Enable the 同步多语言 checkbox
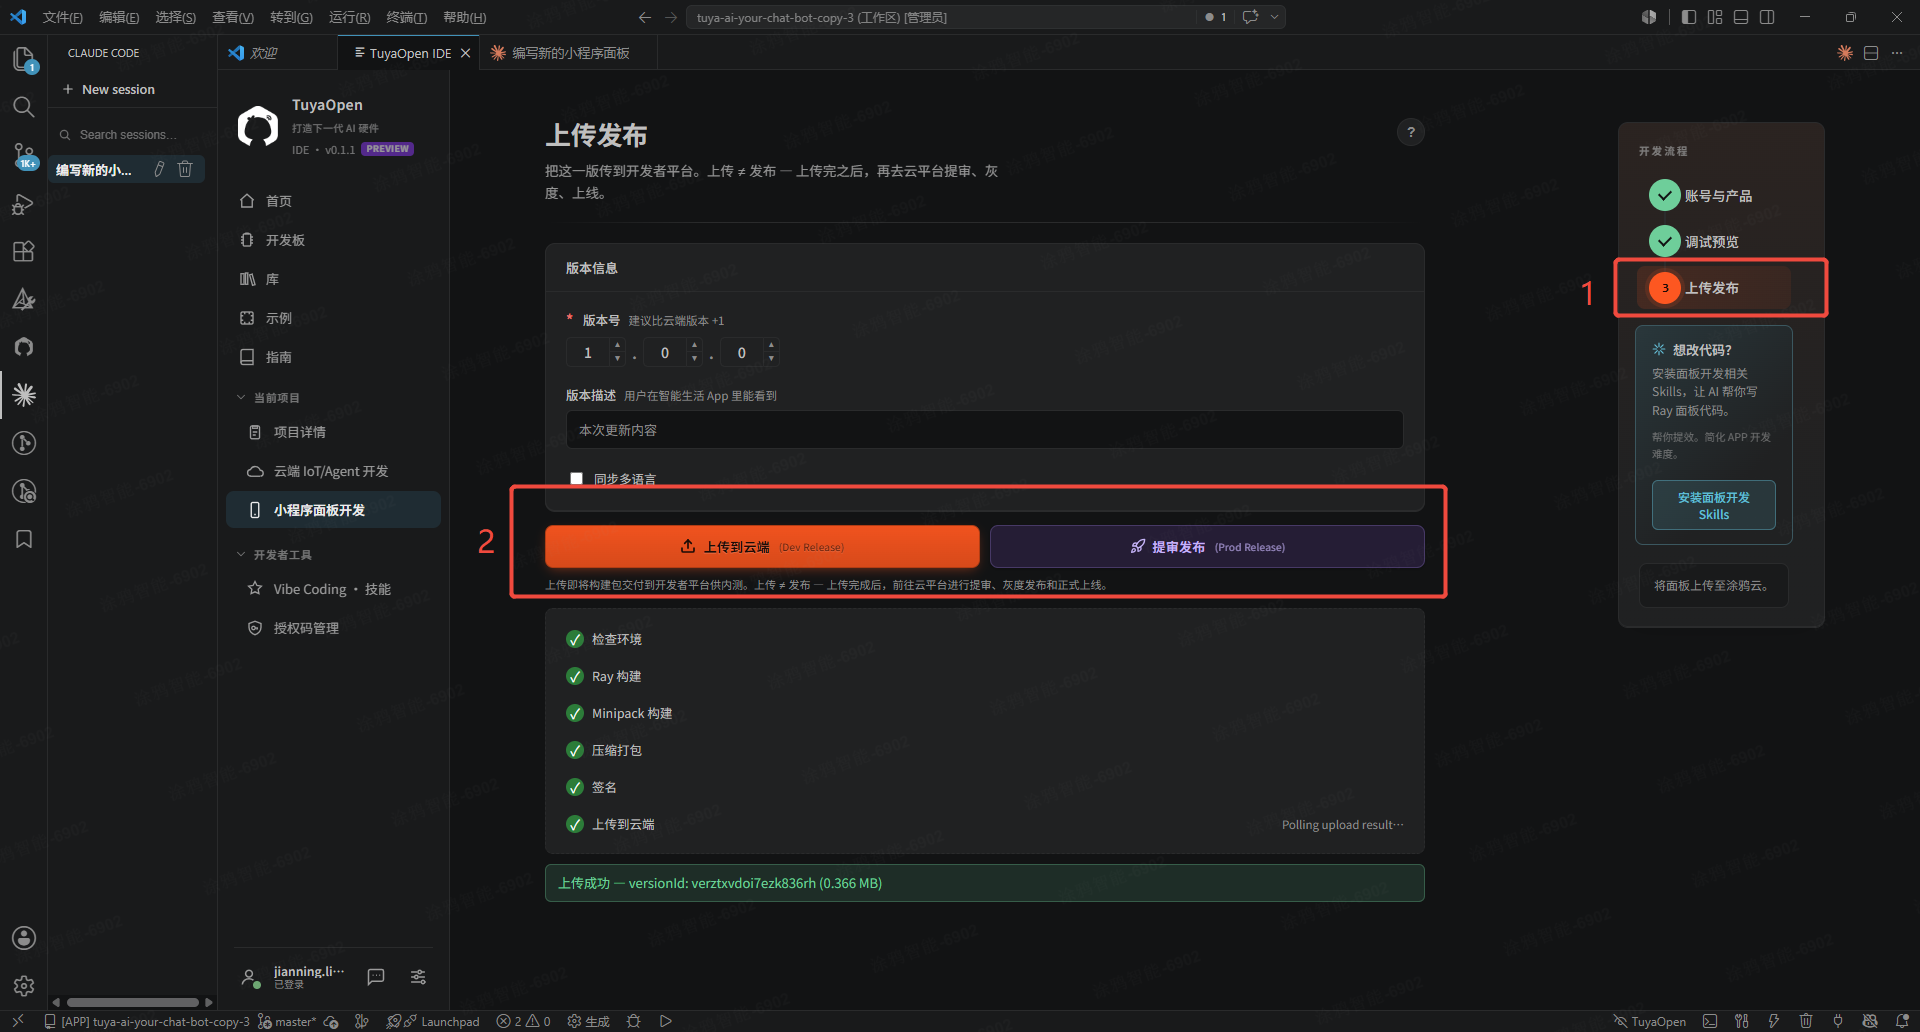 576,478
